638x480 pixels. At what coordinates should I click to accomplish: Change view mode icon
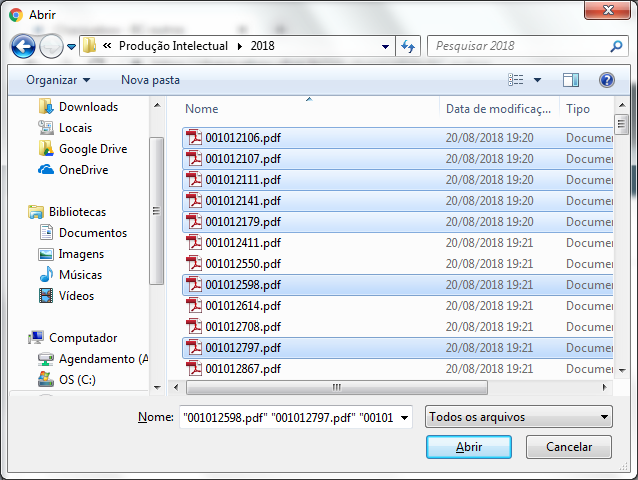516,80
